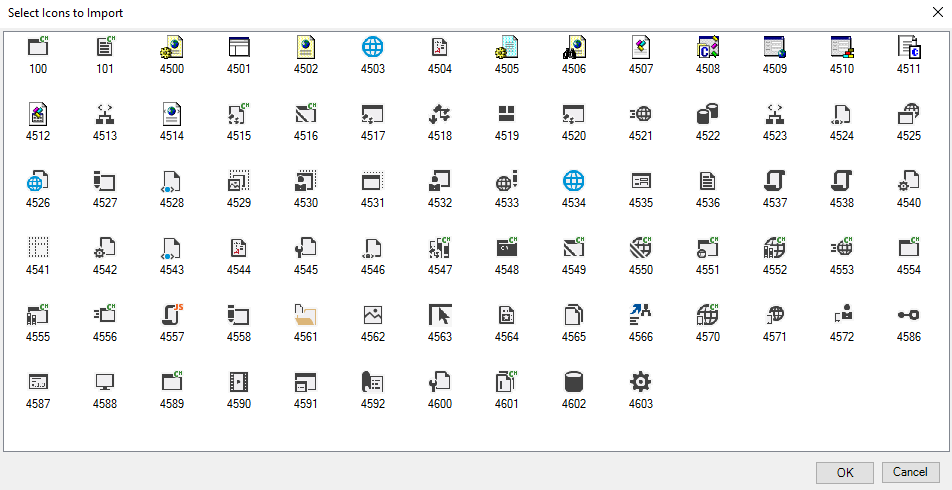Select globe document icon 4514
This screenshot has width=952, height=490.
point(172,114)
